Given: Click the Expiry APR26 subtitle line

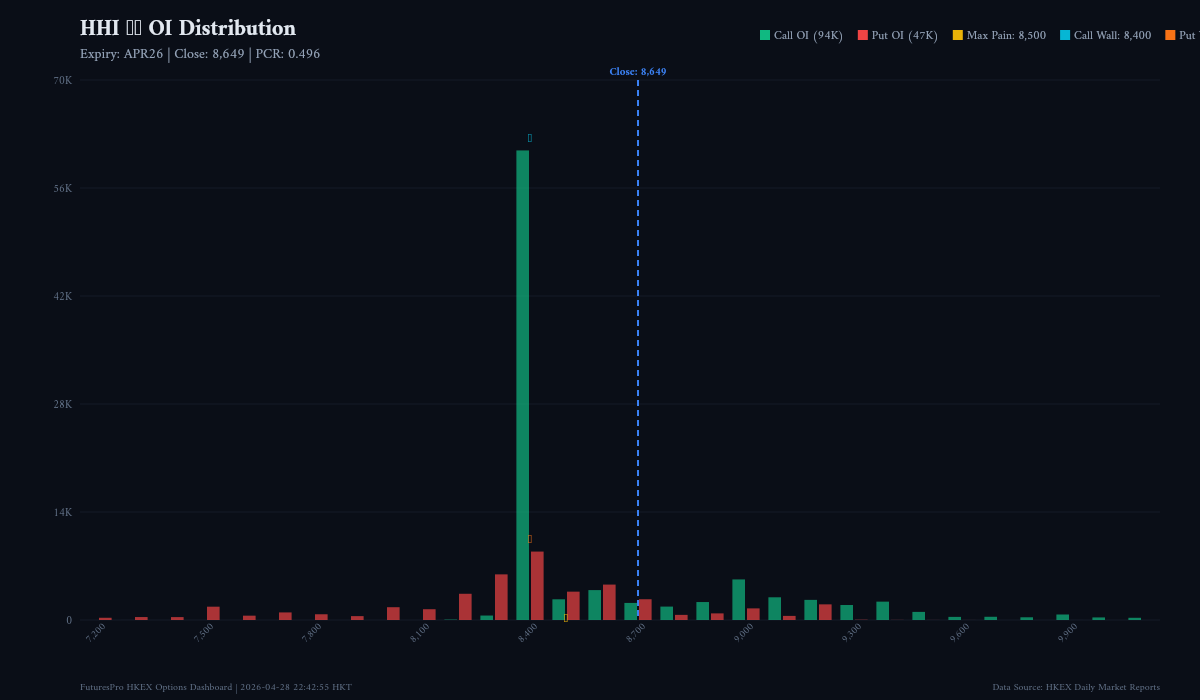Looking at the screenshot, I should (x=200, y=54).
